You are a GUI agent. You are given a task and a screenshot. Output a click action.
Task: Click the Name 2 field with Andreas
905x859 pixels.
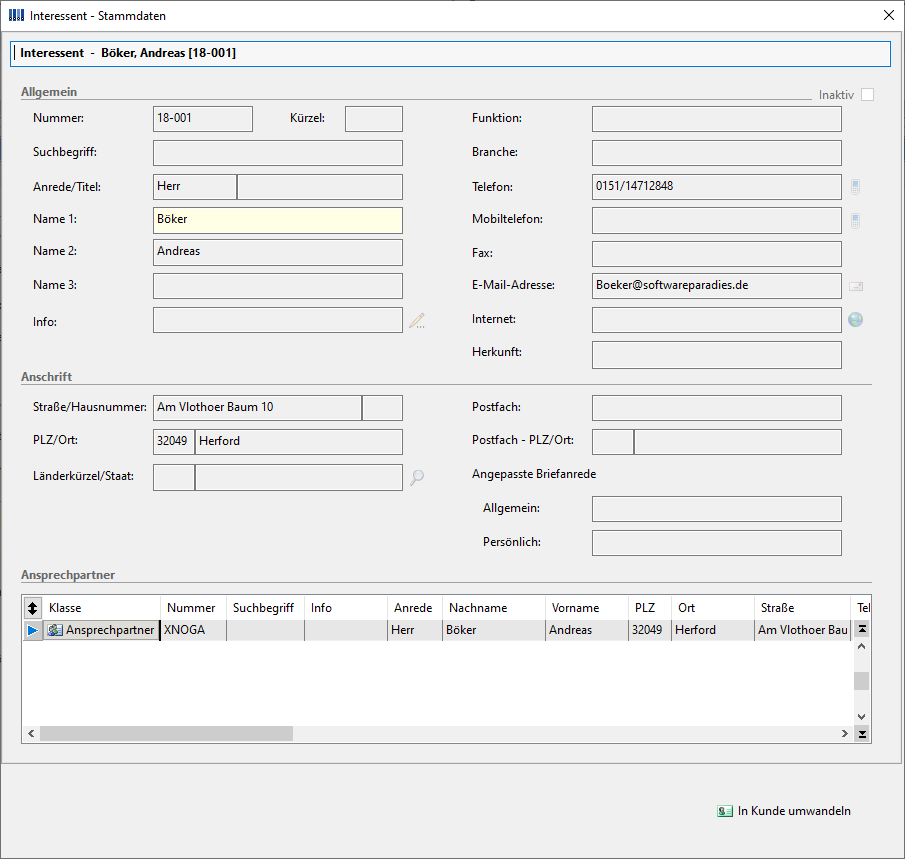[278, 252]
